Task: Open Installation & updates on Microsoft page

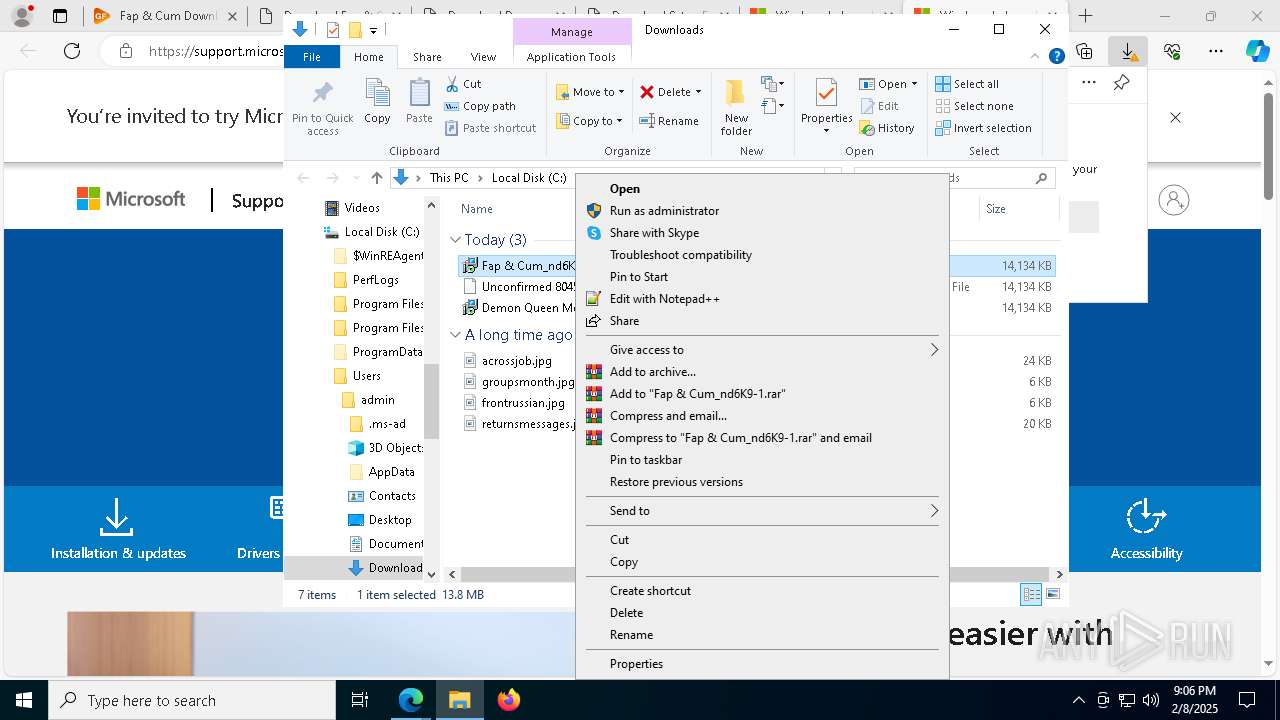Action: (x=118, y=530)
